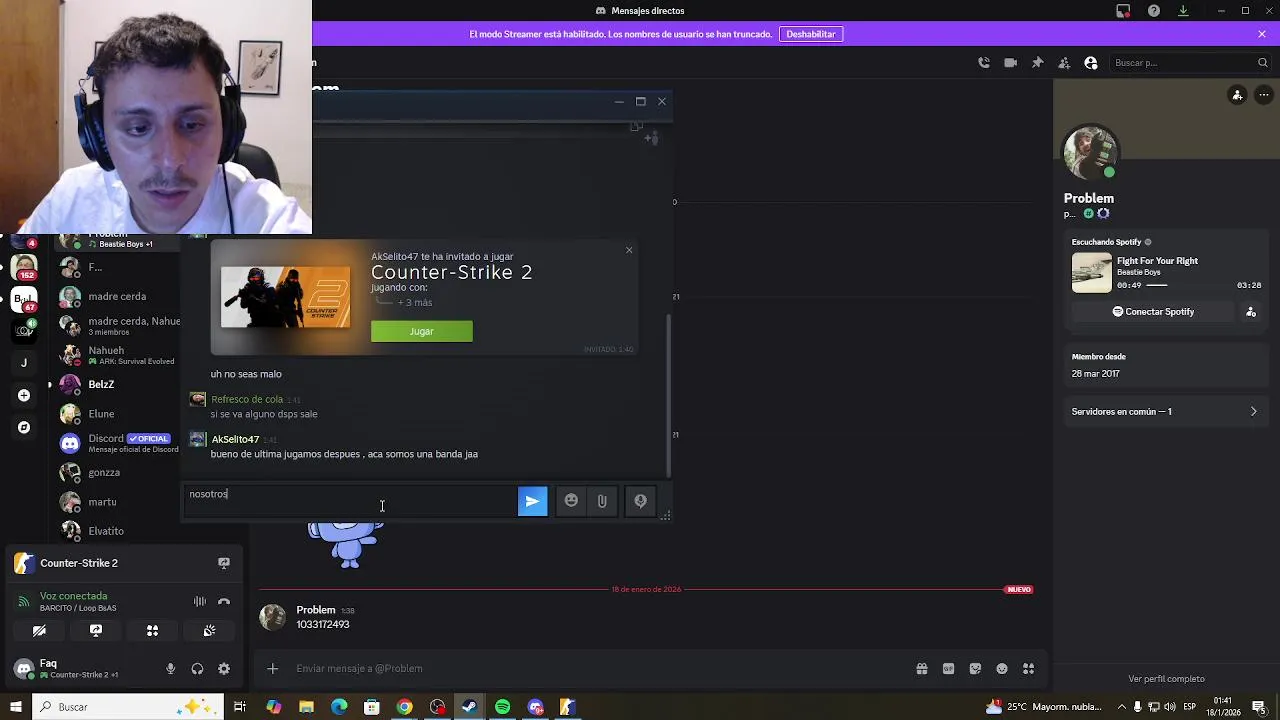Click the Spotify track progress bar
1280x720 pixels.
coord(1188,285)
